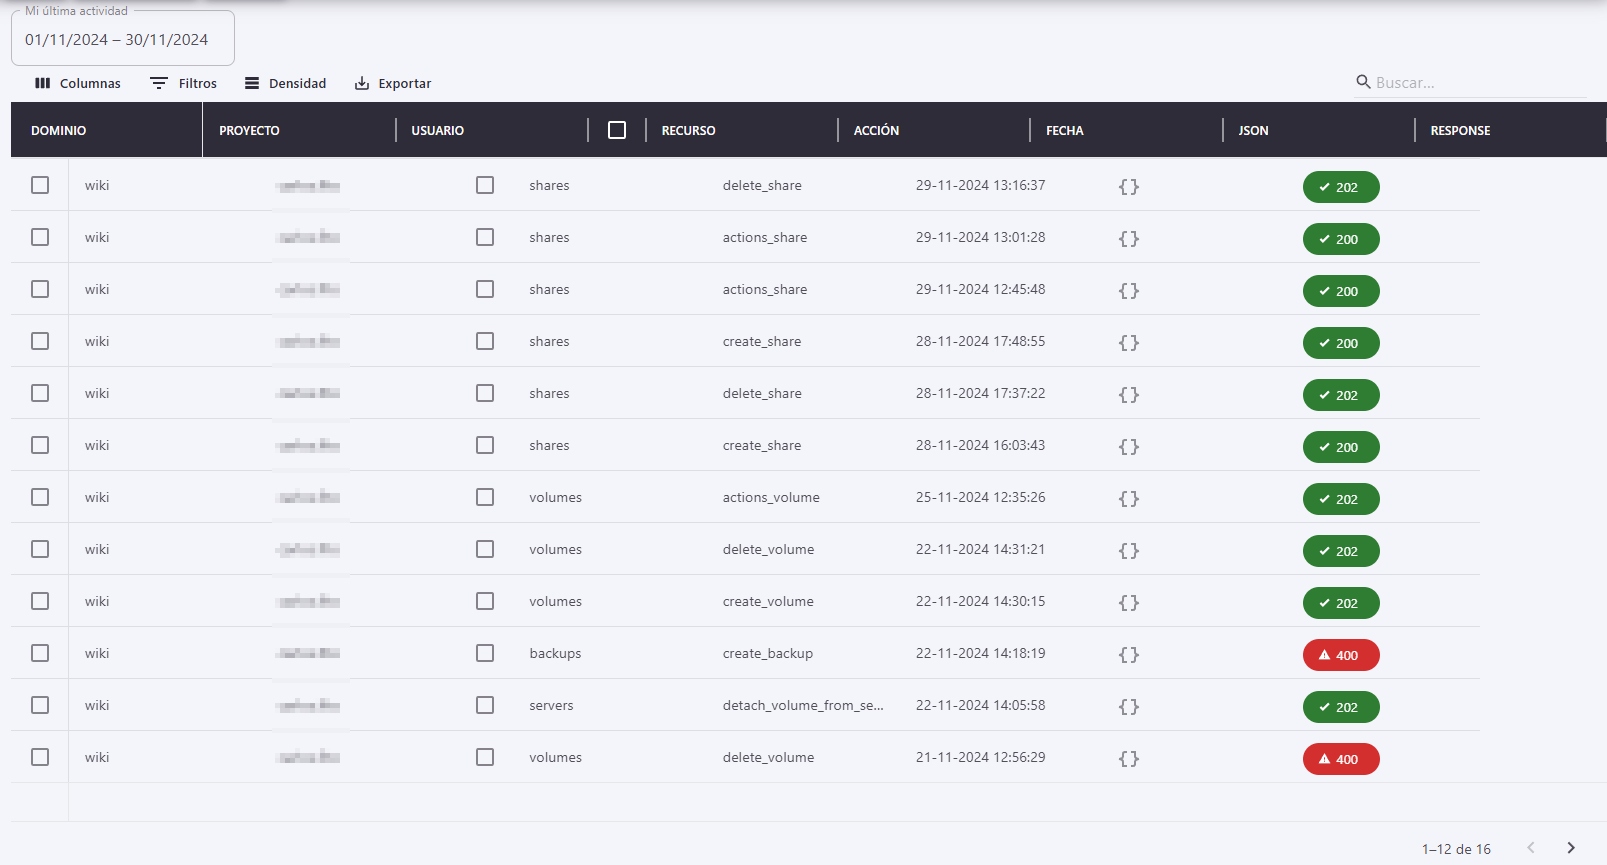Go to next page arrow
1607x865 pixels.
pyautogui.click(x=1570, y=848)
